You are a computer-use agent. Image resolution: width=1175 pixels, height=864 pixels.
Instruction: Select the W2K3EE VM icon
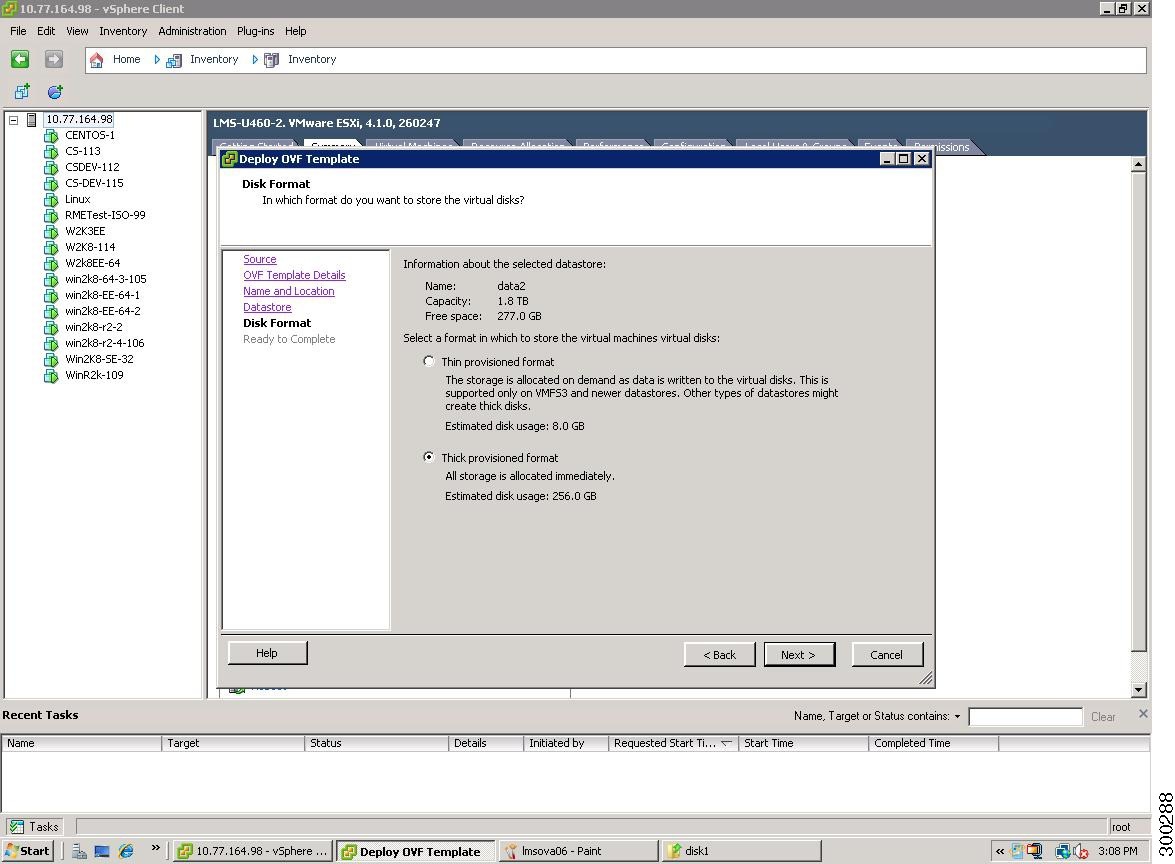pos(51,232)
